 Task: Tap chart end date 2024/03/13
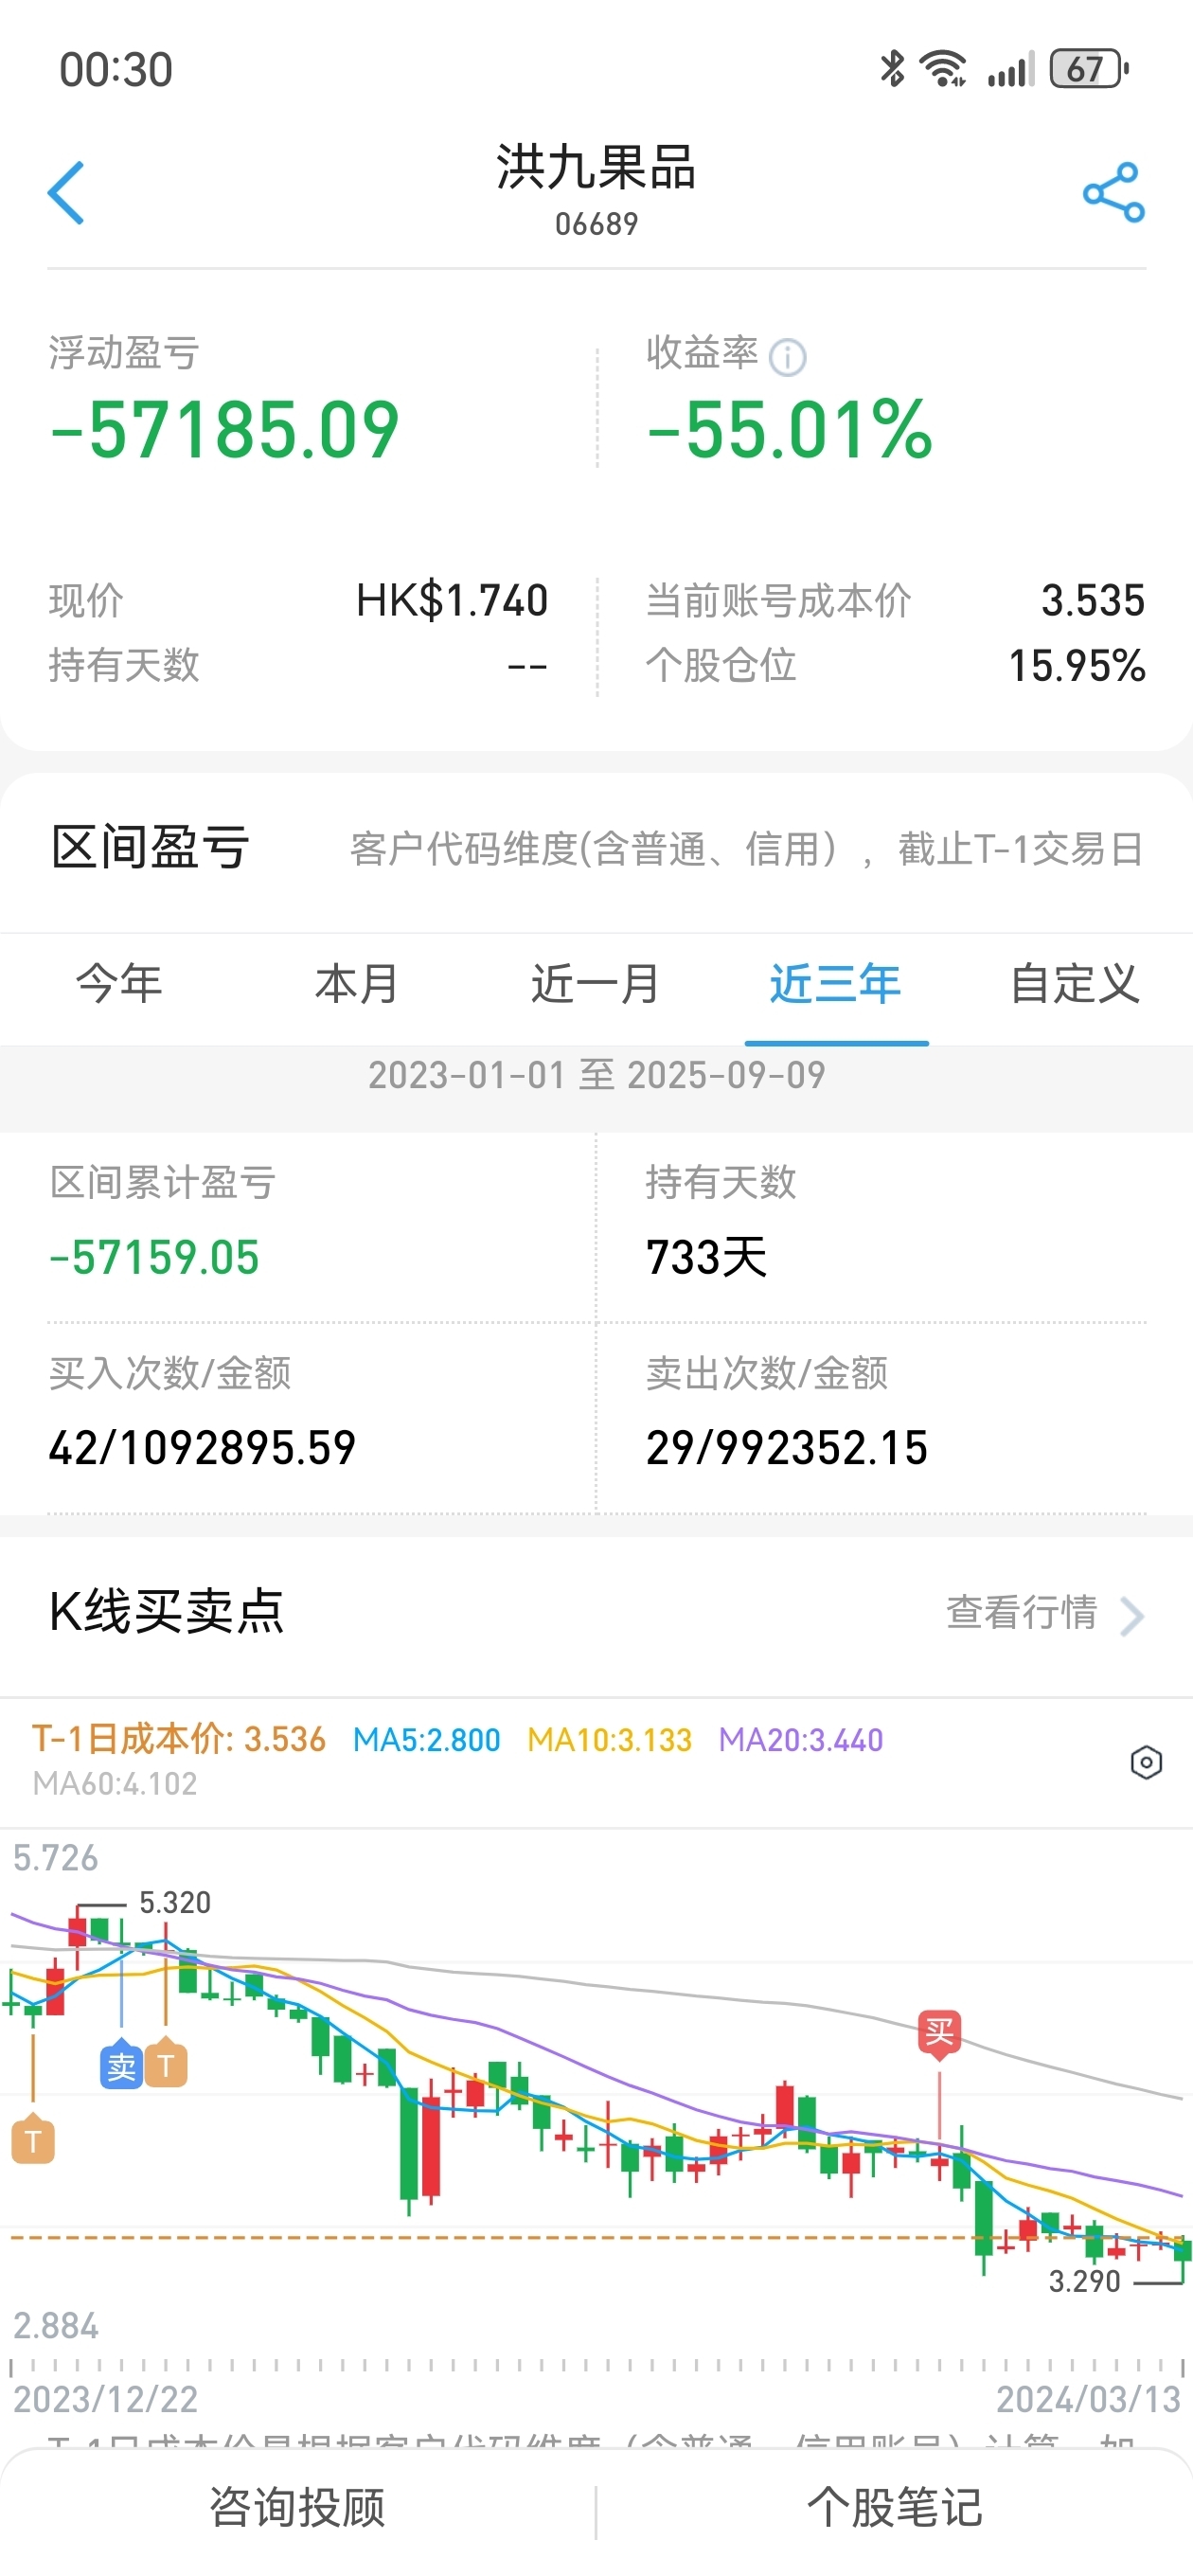pos(1088,2400)
